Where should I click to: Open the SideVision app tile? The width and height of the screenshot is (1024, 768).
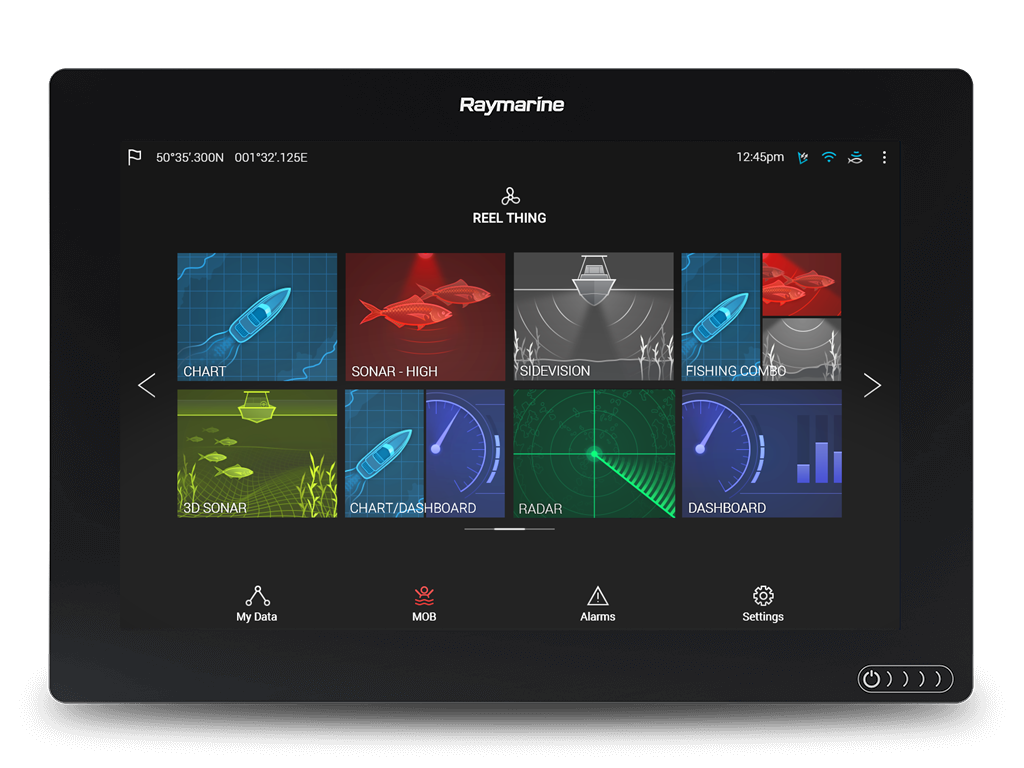pos(594,317)
